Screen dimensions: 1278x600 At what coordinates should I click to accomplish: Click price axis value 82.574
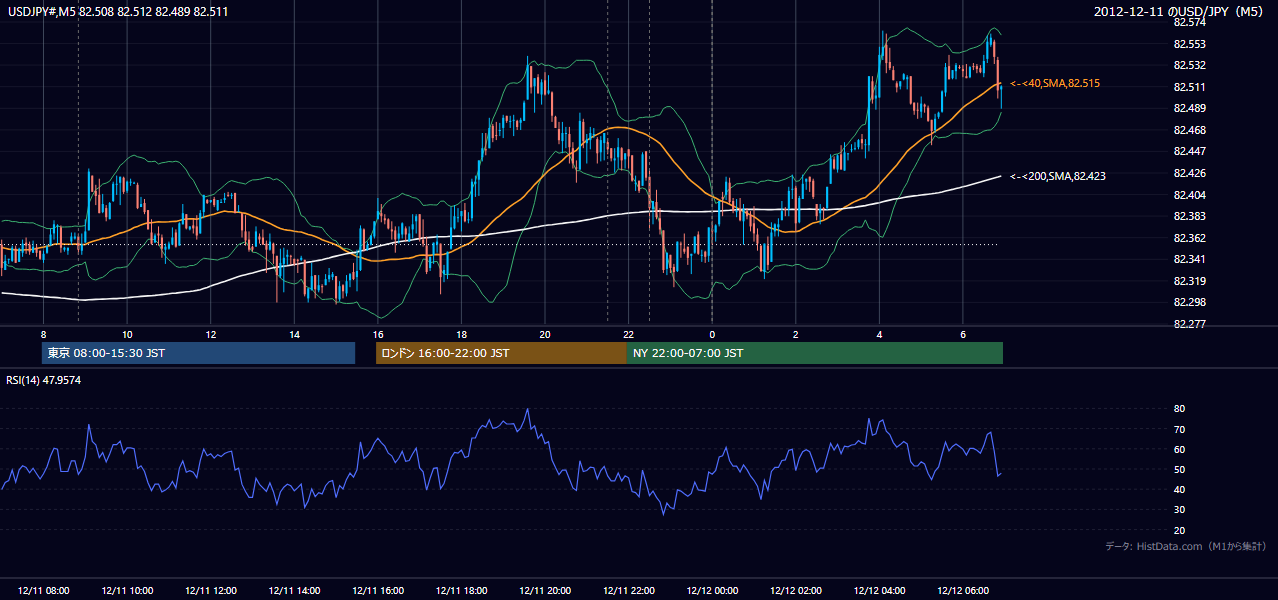click(1189, 22)
